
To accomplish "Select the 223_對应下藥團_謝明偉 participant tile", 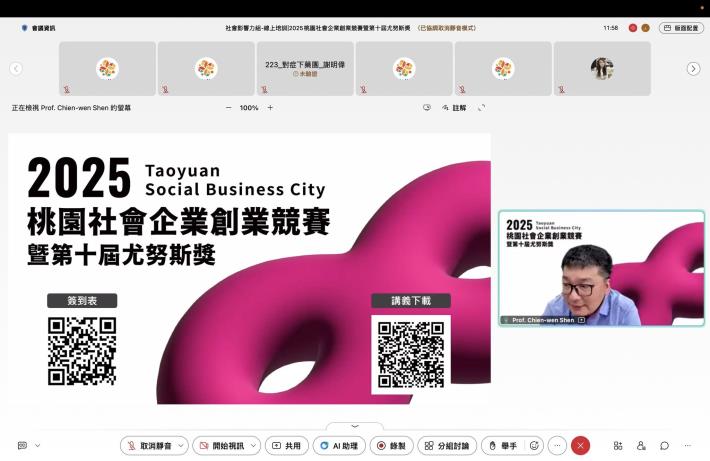I will [x=305, y=69].
